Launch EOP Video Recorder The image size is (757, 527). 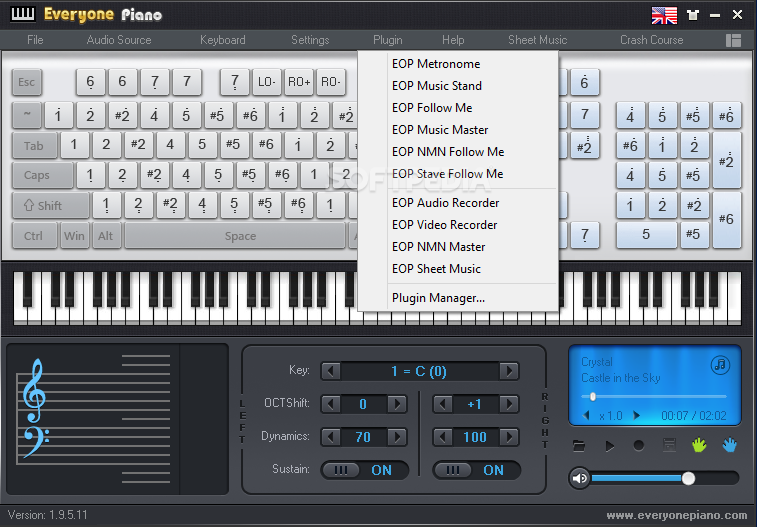[x=459, y=225]
